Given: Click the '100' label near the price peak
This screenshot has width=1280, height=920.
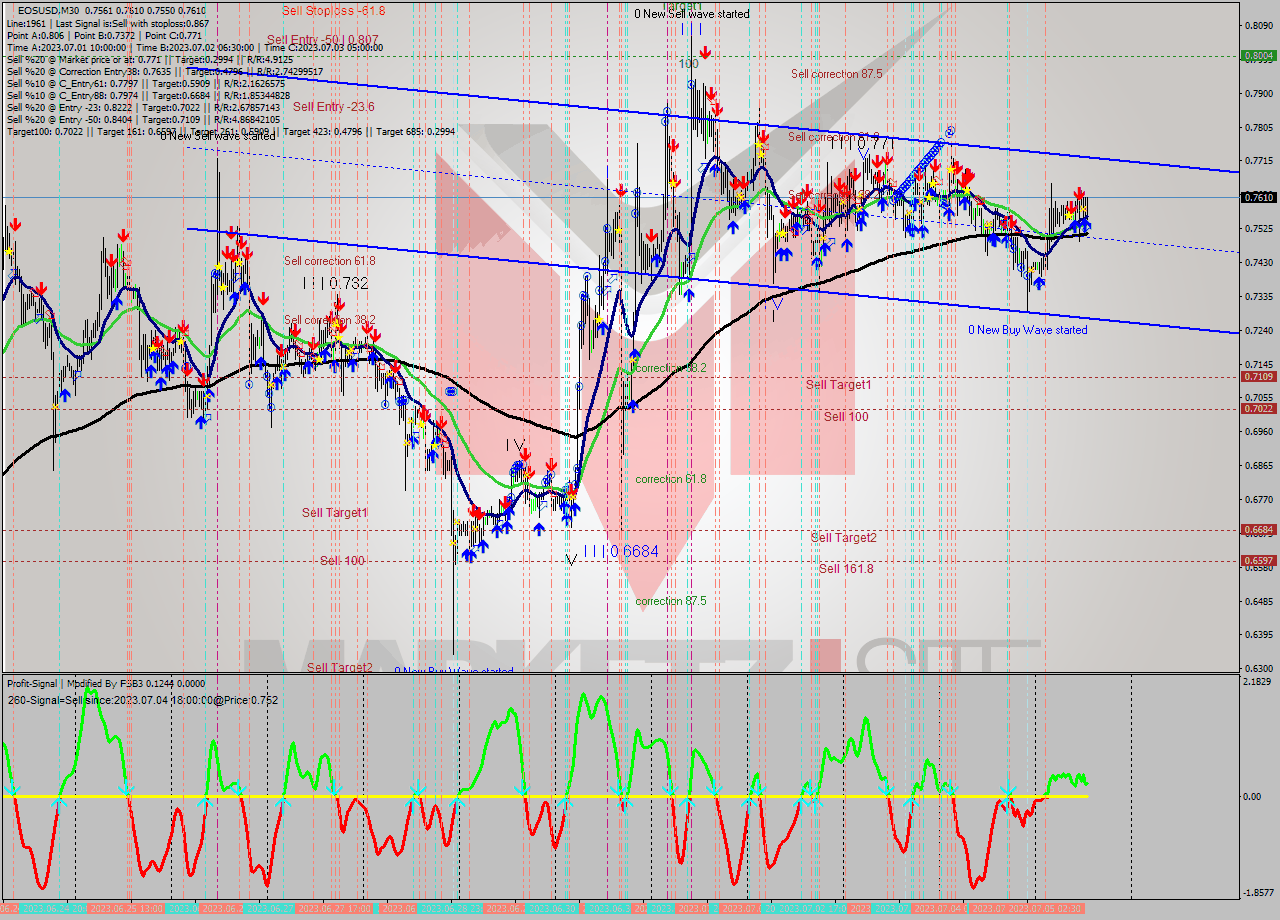Looking at the screenshot, I should (x=688, y=64).
